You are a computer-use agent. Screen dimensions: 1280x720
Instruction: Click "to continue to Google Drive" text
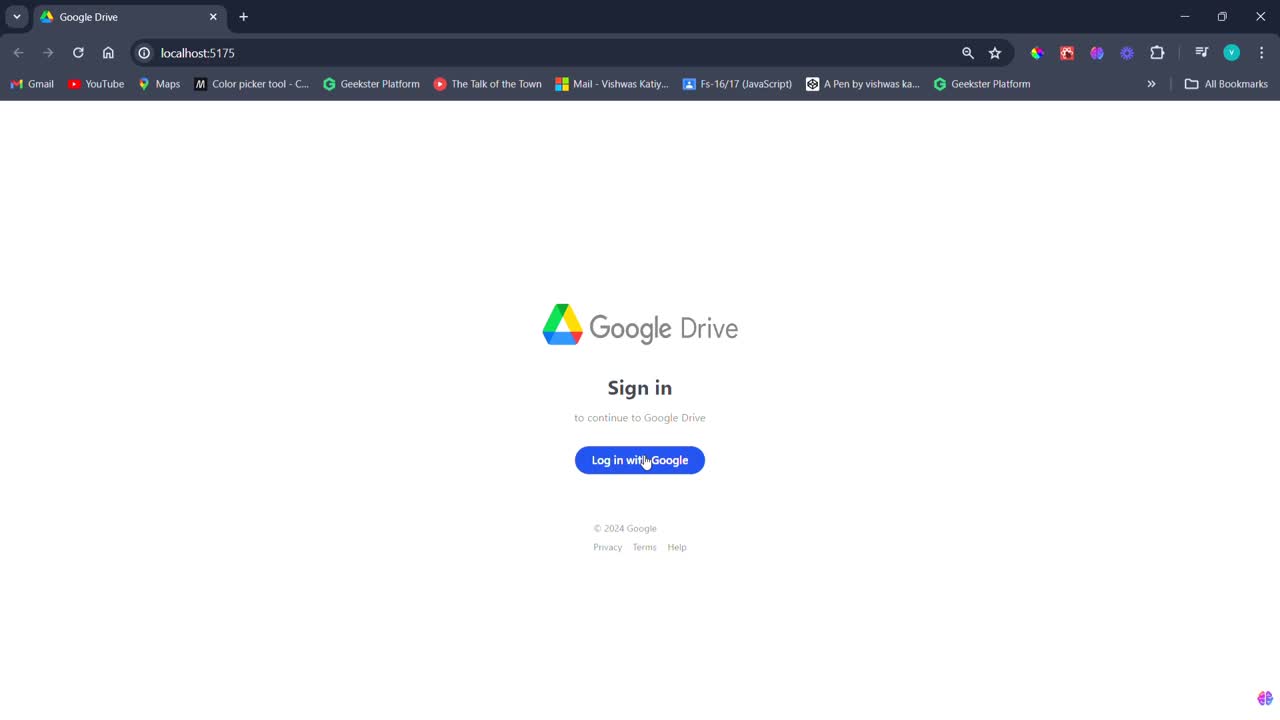pyautogui.click(x=640, y=418)
